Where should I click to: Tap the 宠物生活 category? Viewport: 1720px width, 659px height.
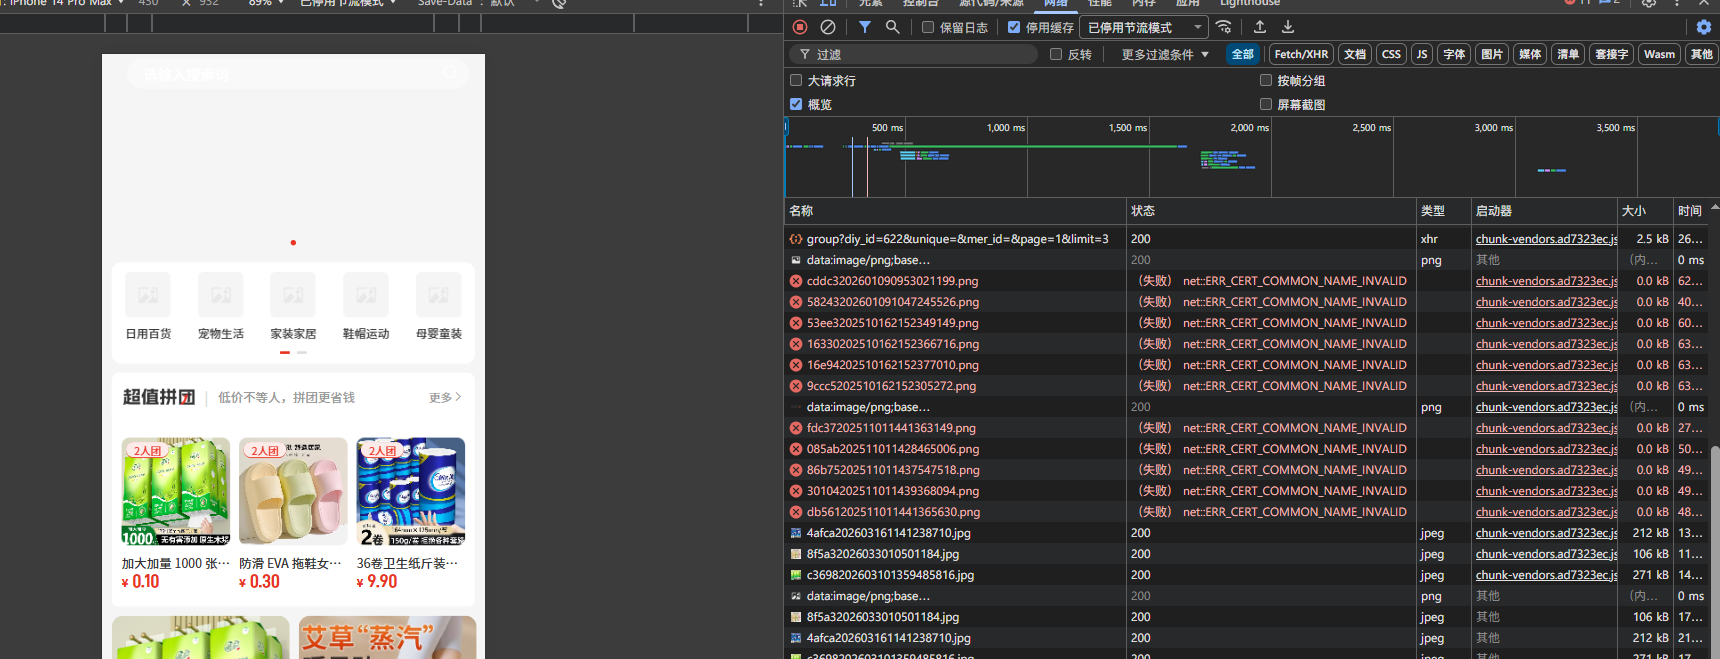221,307
